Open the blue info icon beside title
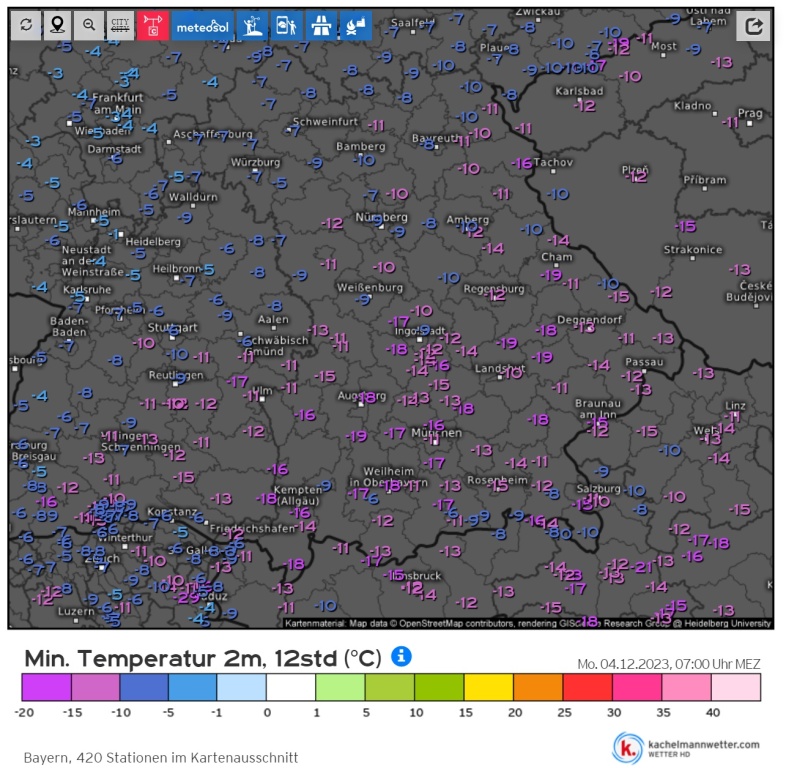The height and width of the screenshot is (768, 797). 401,656
